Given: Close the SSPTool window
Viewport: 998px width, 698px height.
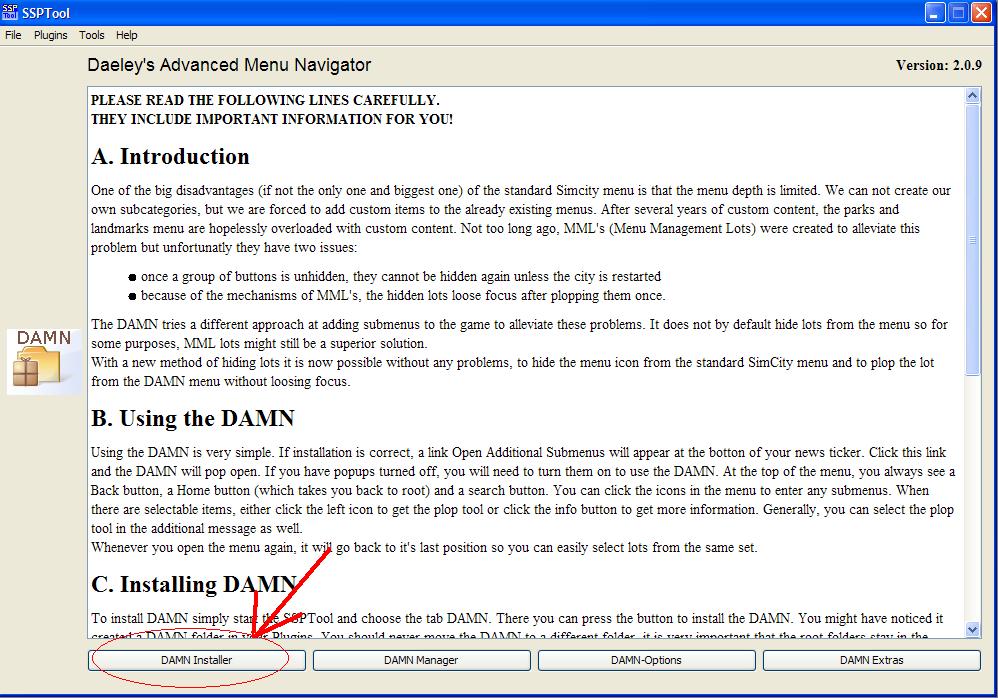Looking at the screenshot, I should 981,13.
